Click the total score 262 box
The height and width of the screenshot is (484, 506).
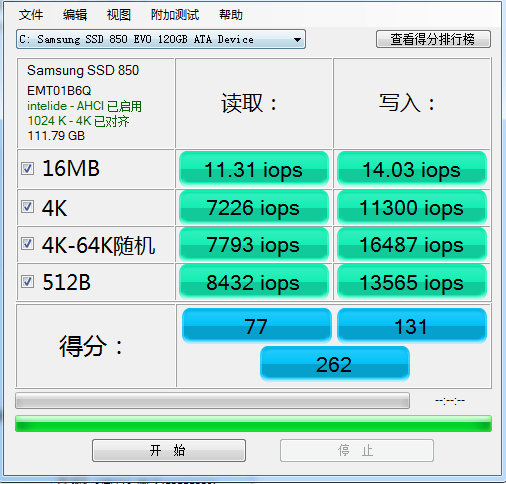point(335,364)
